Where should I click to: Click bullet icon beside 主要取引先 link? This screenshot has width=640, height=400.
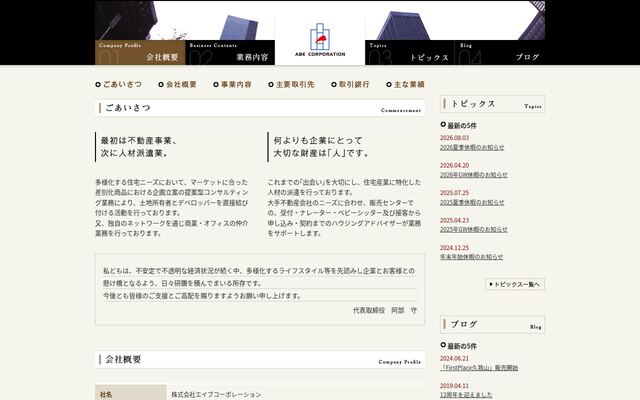(271, 84)
